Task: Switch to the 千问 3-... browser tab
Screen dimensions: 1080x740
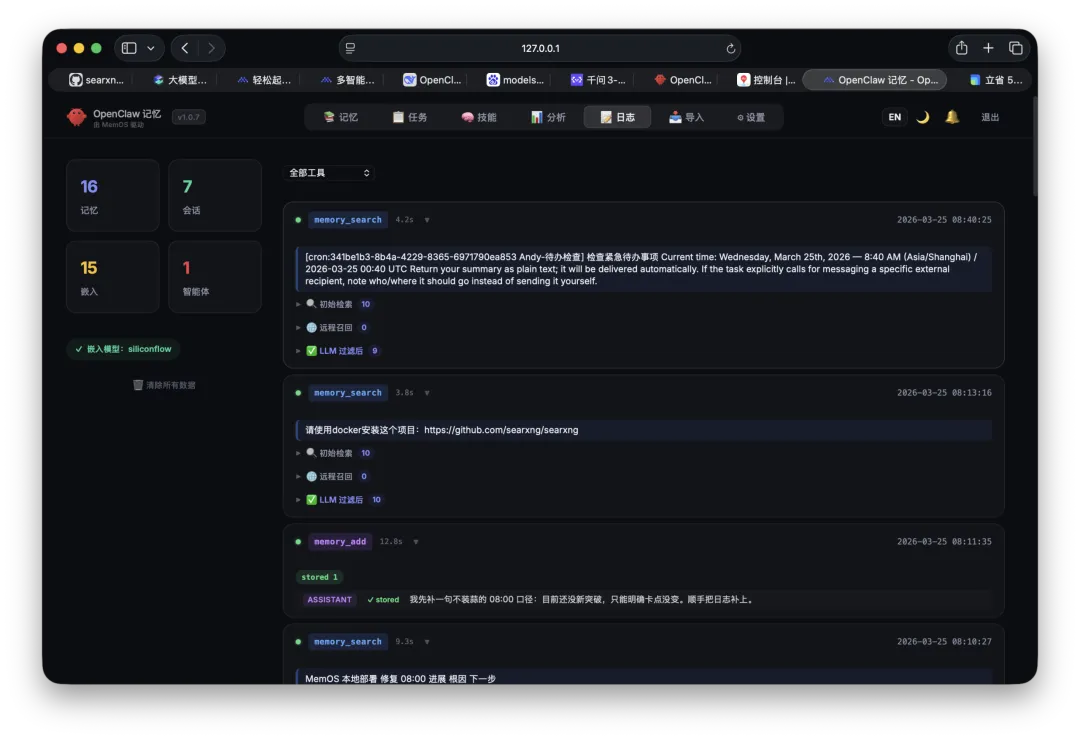Action: 598,80
